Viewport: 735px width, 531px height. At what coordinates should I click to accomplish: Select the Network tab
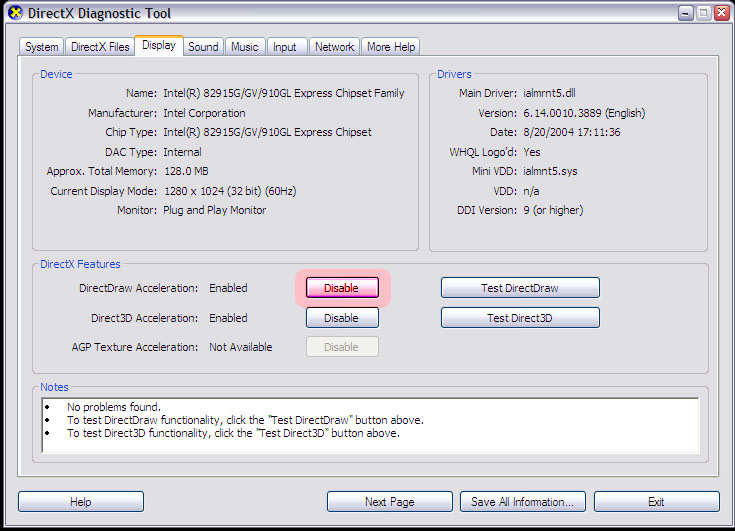point(334,47)
